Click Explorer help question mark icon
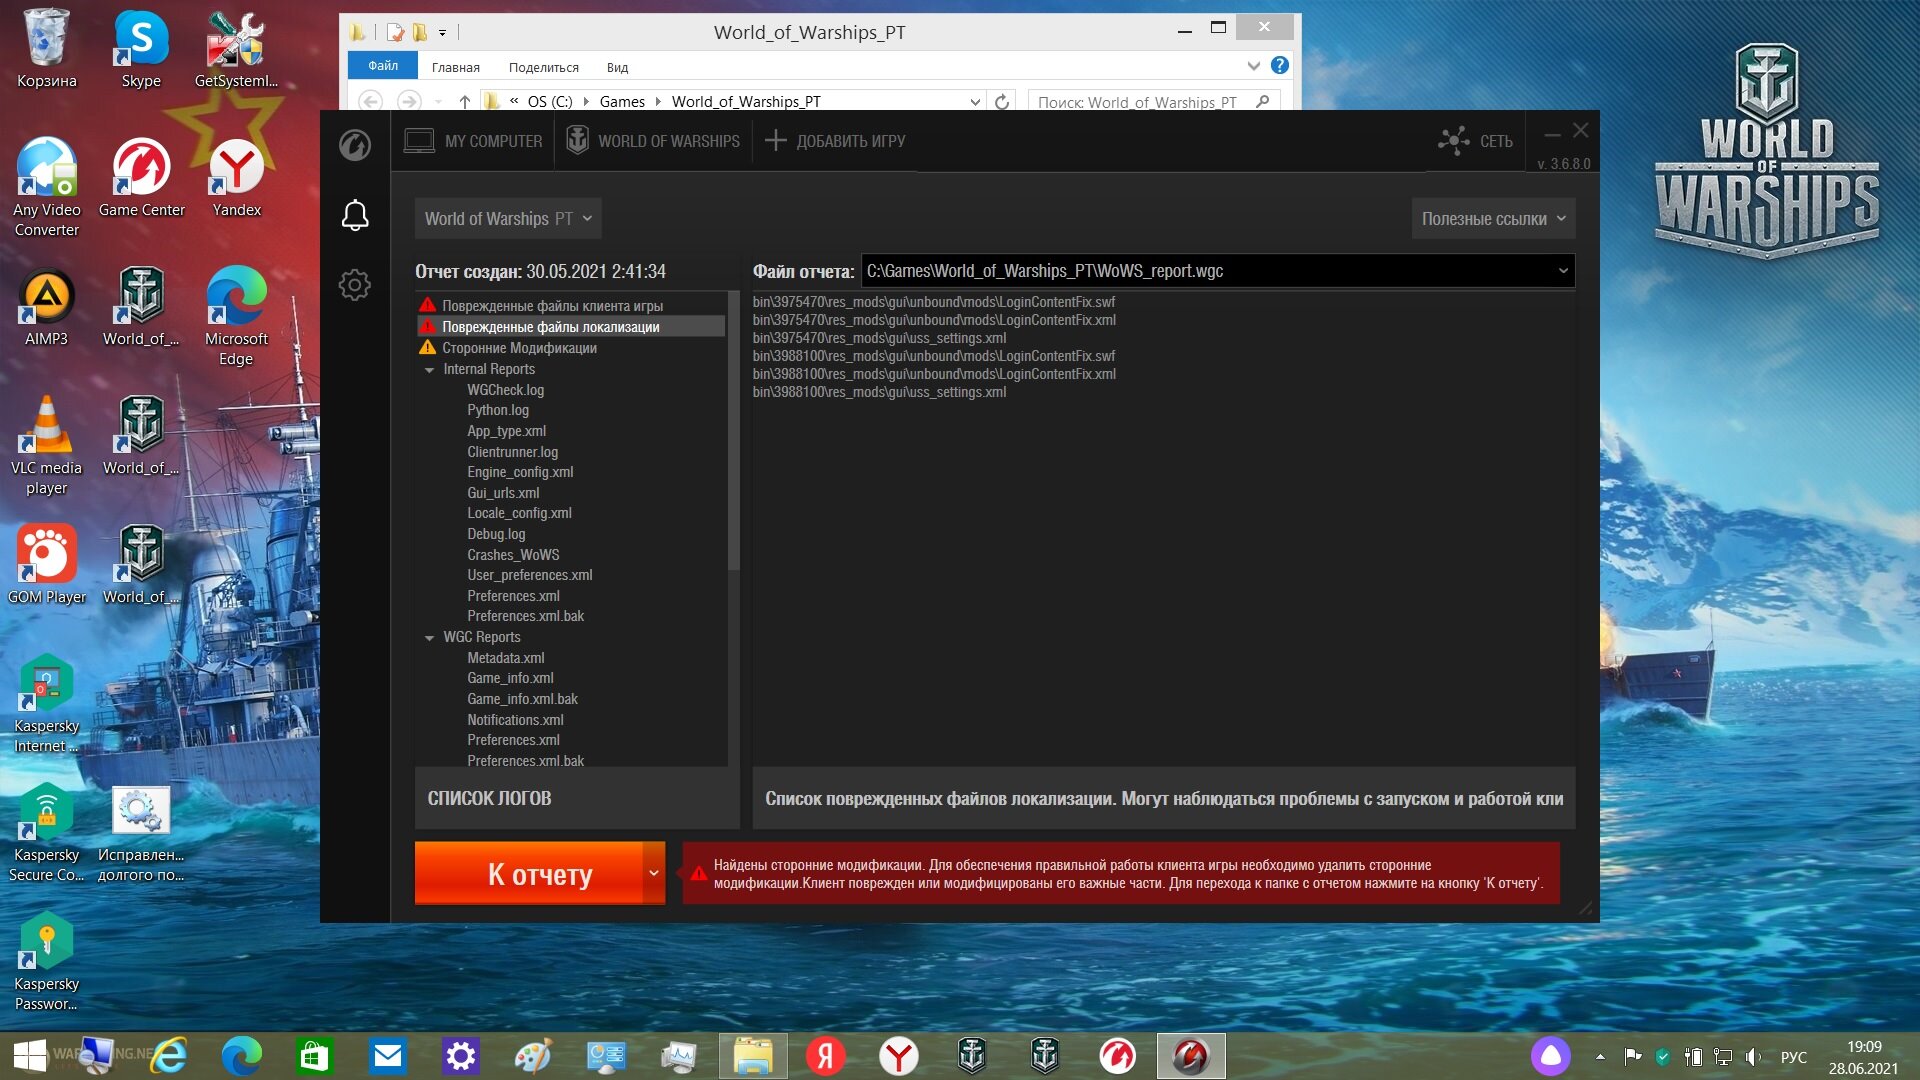The image size is (1920, 1080). pyautogui.click(x=1279, y=66)
